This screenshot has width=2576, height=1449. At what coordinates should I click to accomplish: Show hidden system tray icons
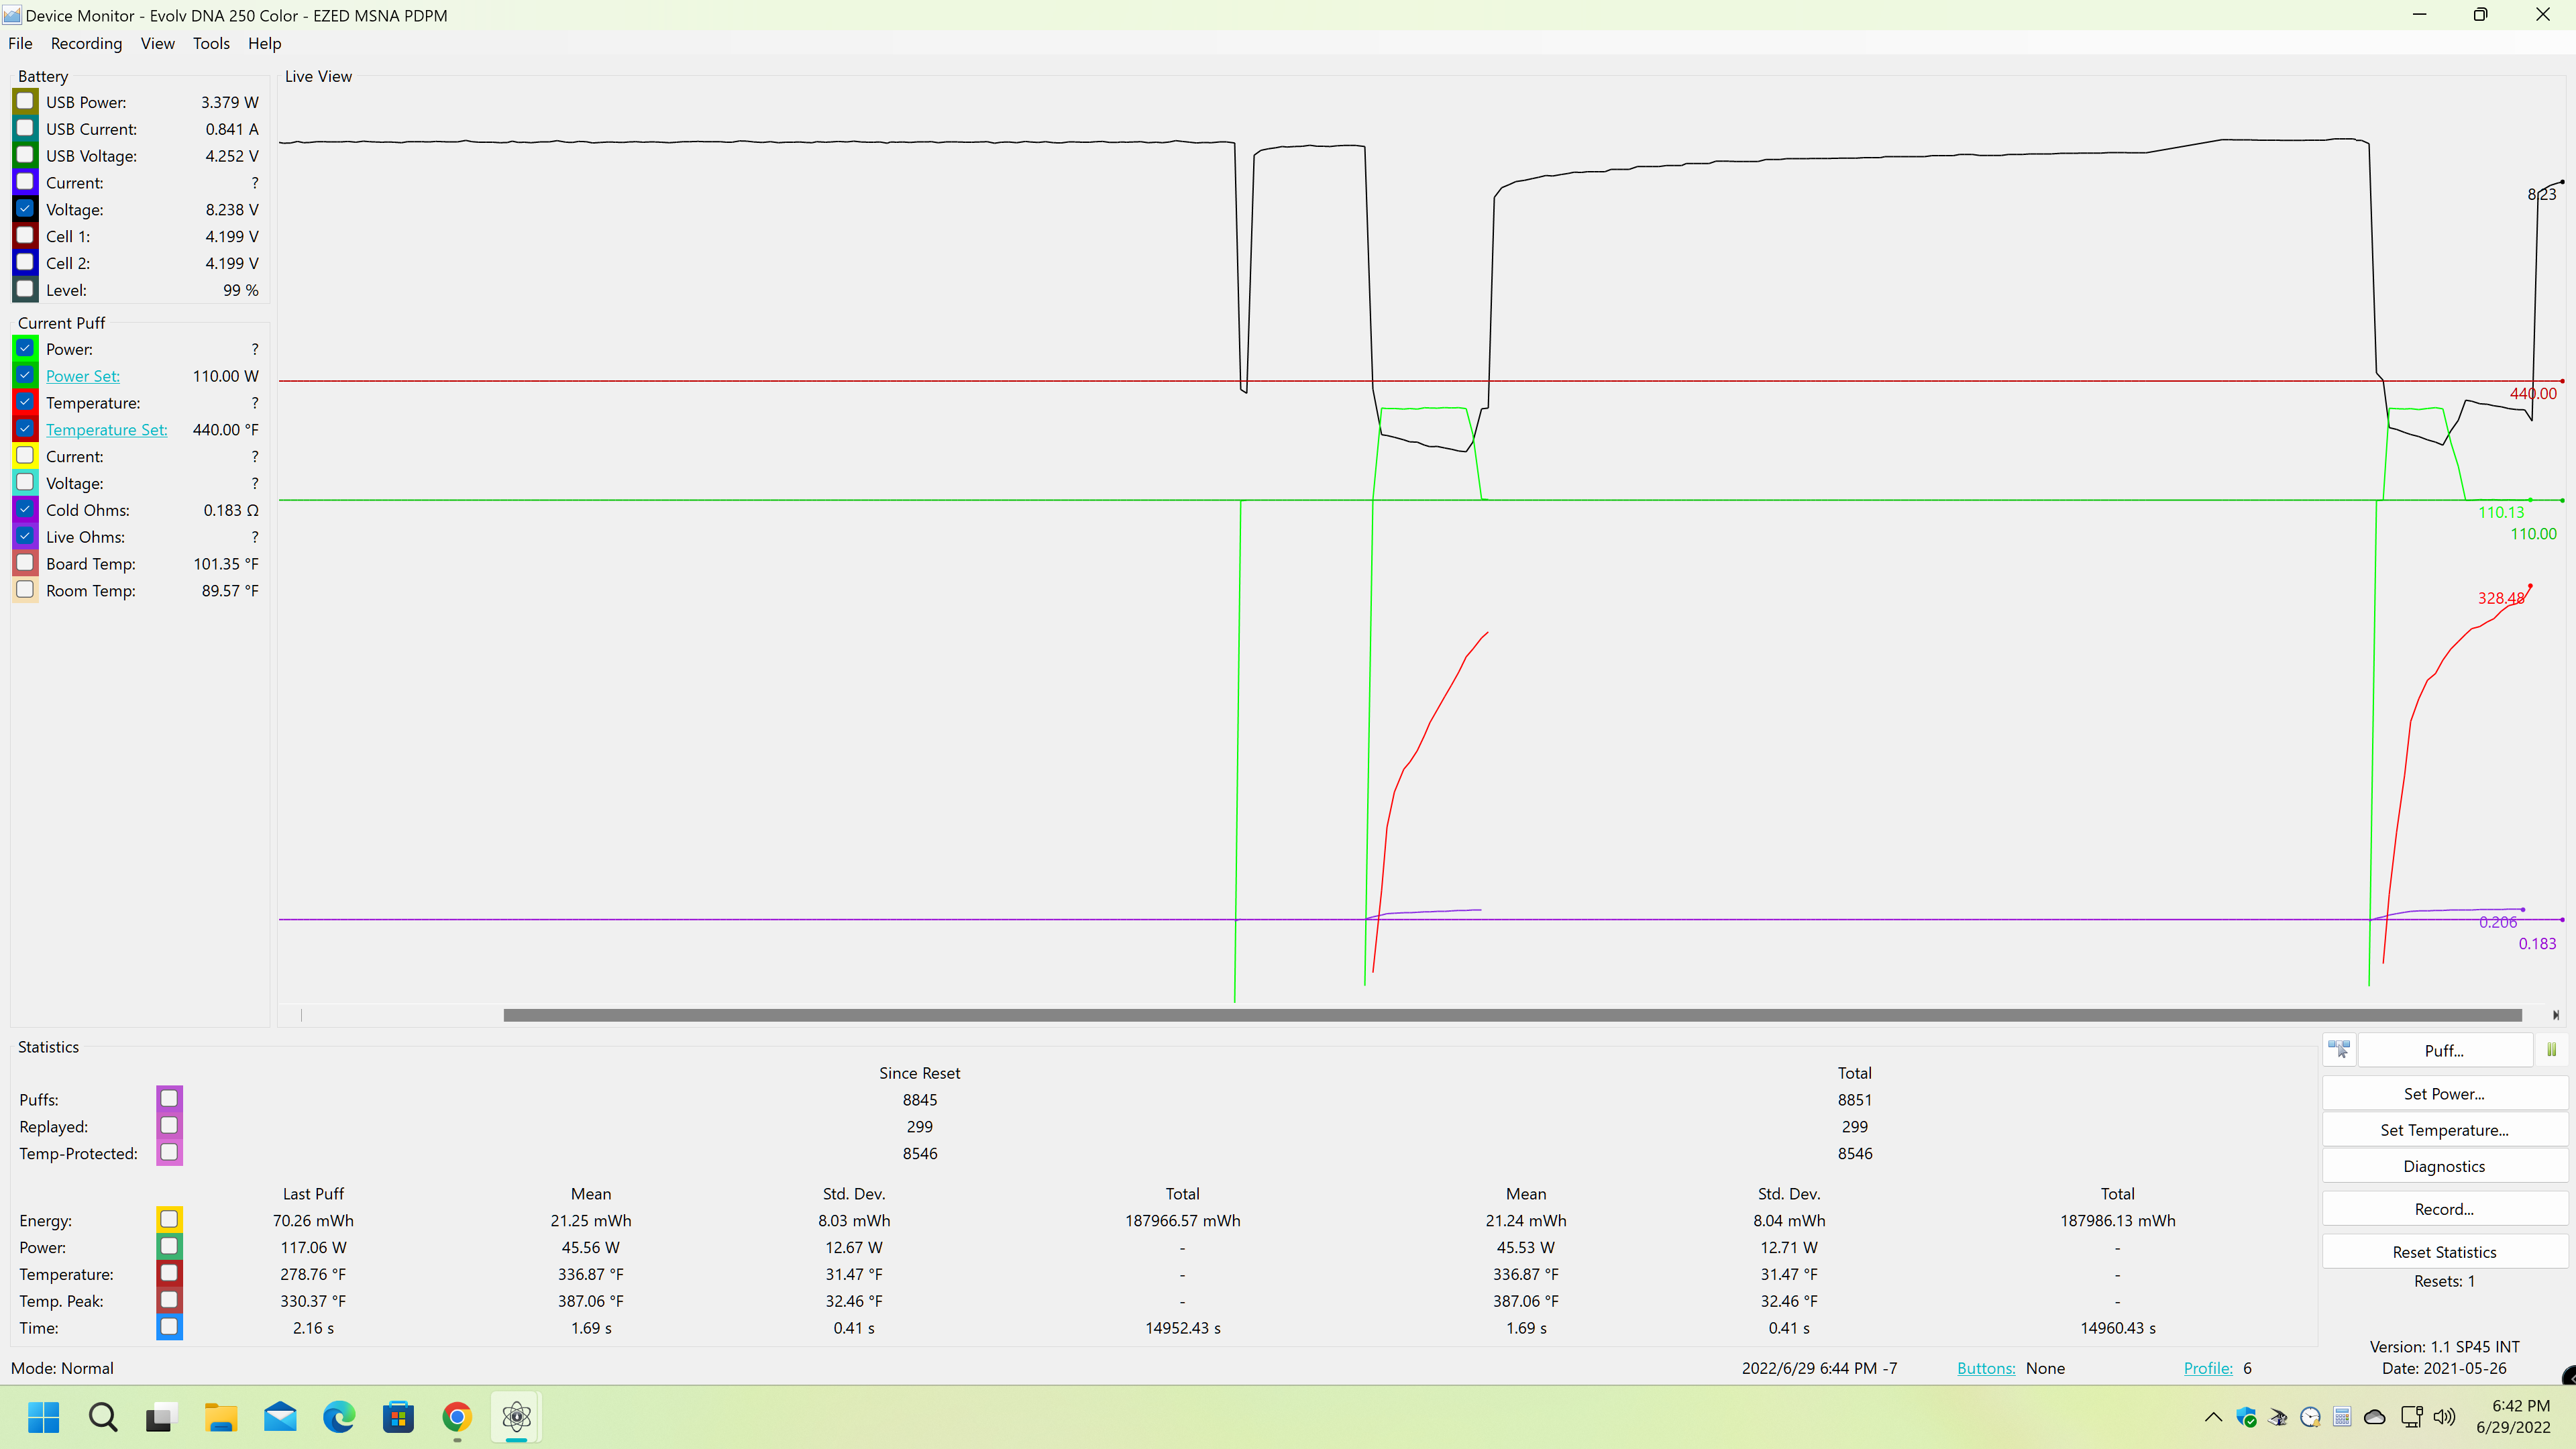point(2213,1417)
